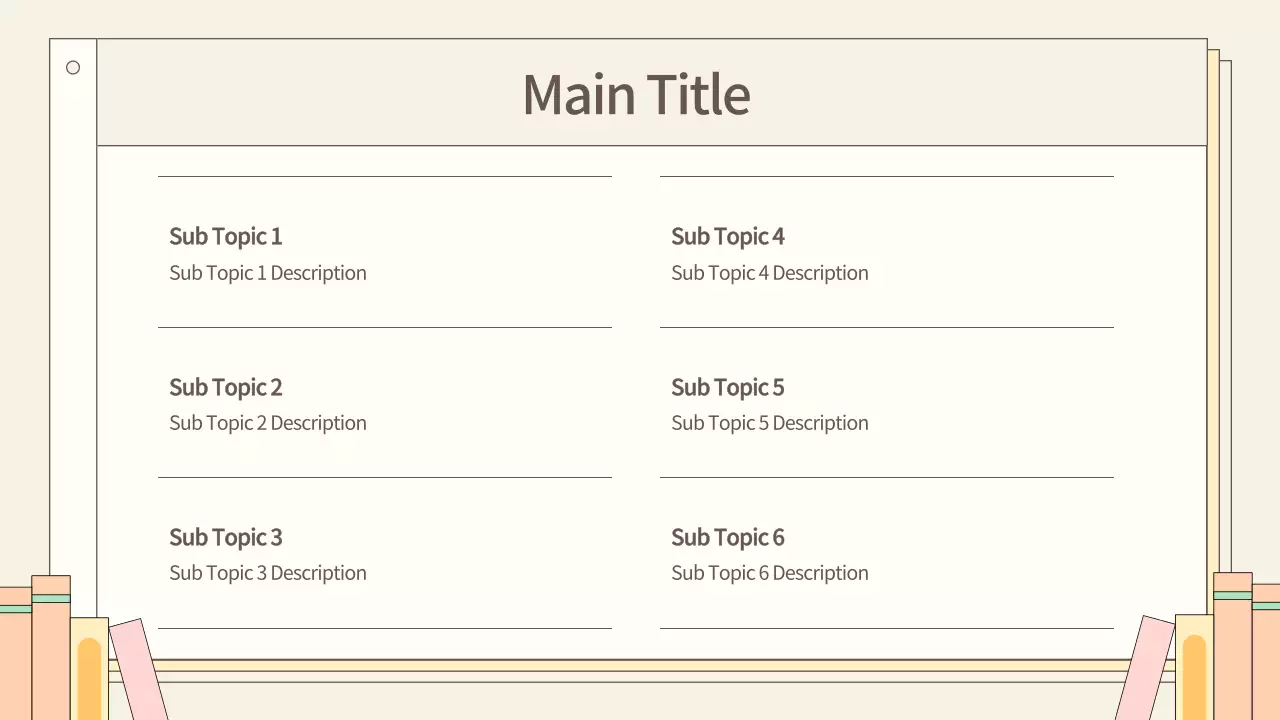Screen dimensions: 1280x720
Task: Select the Sub Topic 3 heading
Action: (x=225, y=537)
